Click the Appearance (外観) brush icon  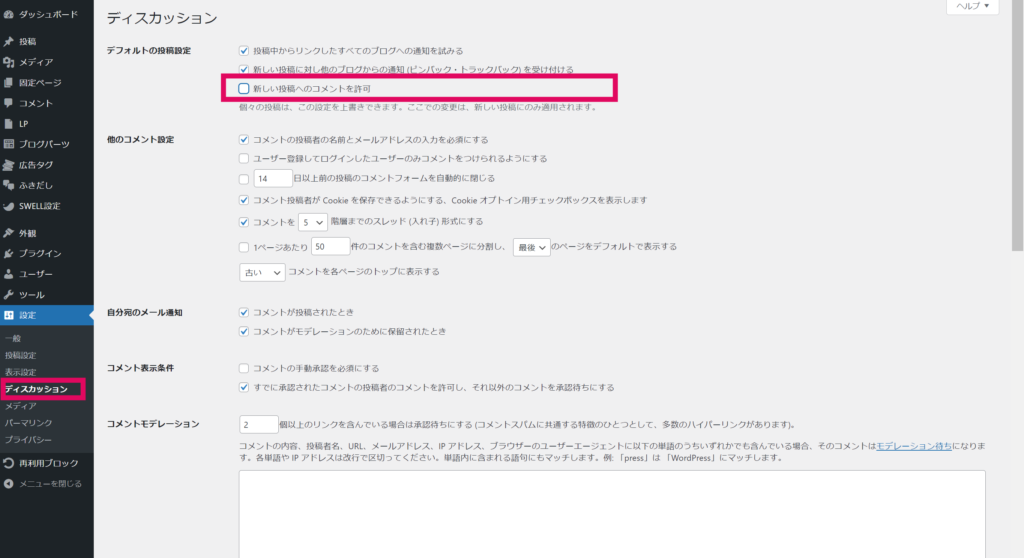pos(9,233)
